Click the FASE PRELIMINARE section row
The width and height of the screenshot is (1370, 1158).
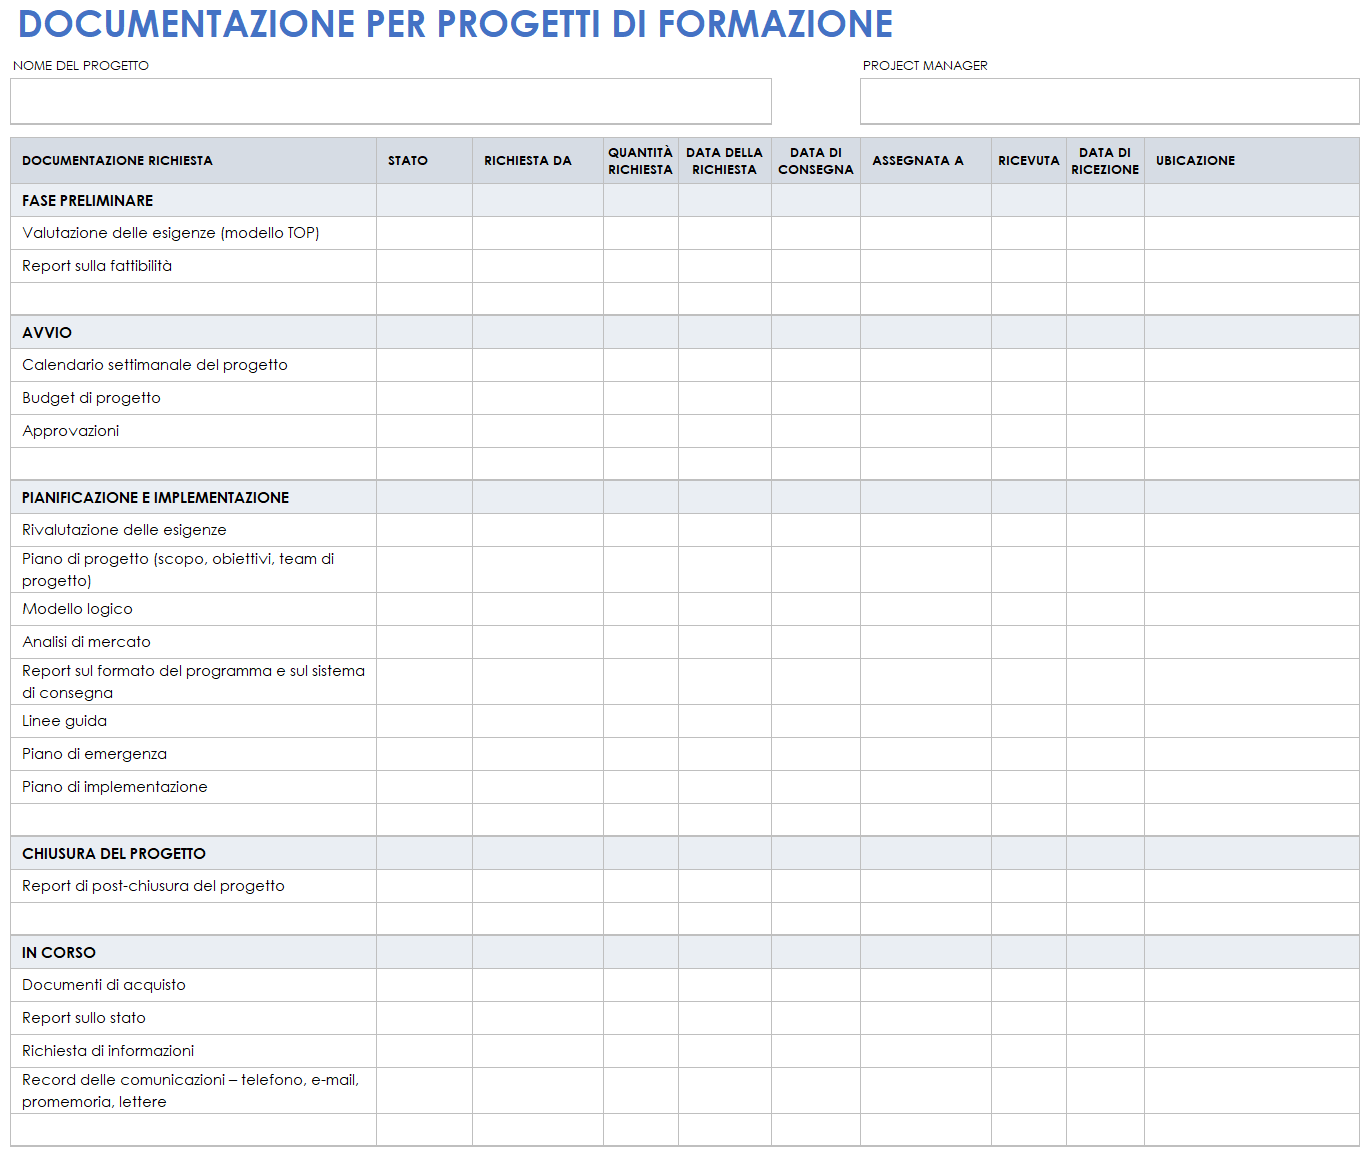click(685, 201)
